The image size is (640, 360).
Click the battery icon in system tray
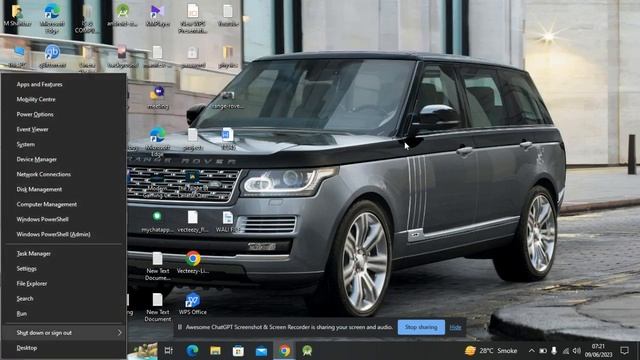pos(543,351)
